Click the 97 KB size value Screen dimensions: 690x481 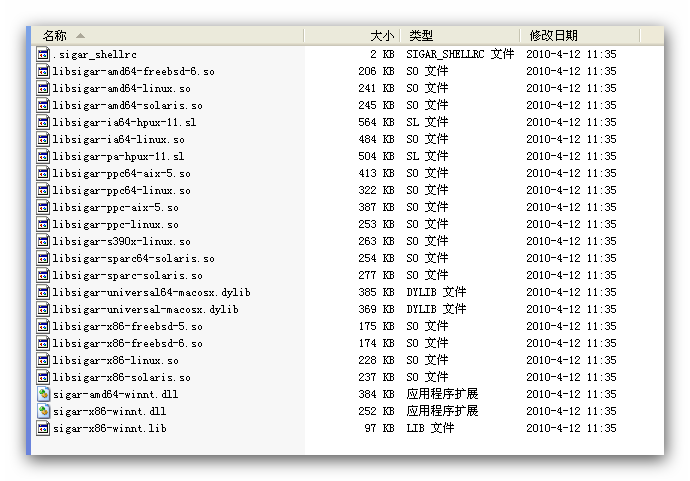[379, 428]
